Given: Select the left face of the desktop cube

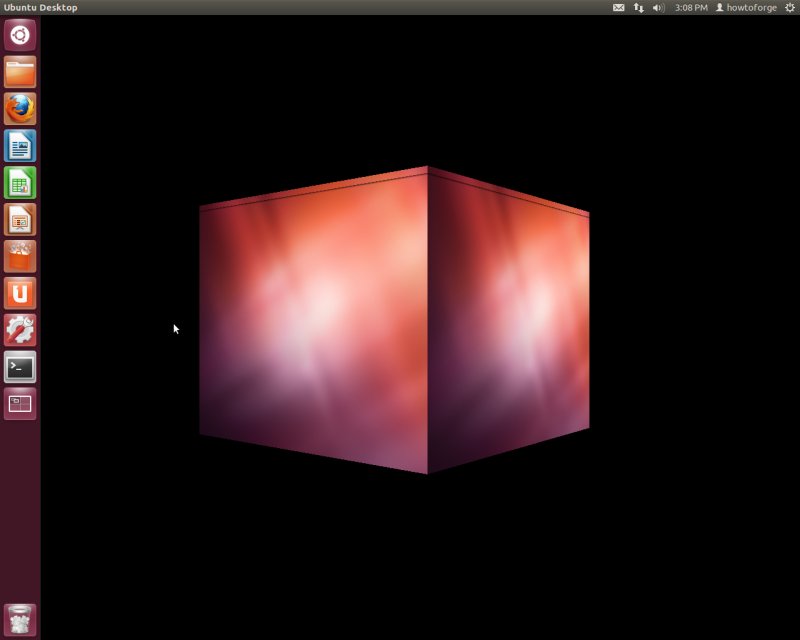Looking at the screenshot, I should click(313, 320).
